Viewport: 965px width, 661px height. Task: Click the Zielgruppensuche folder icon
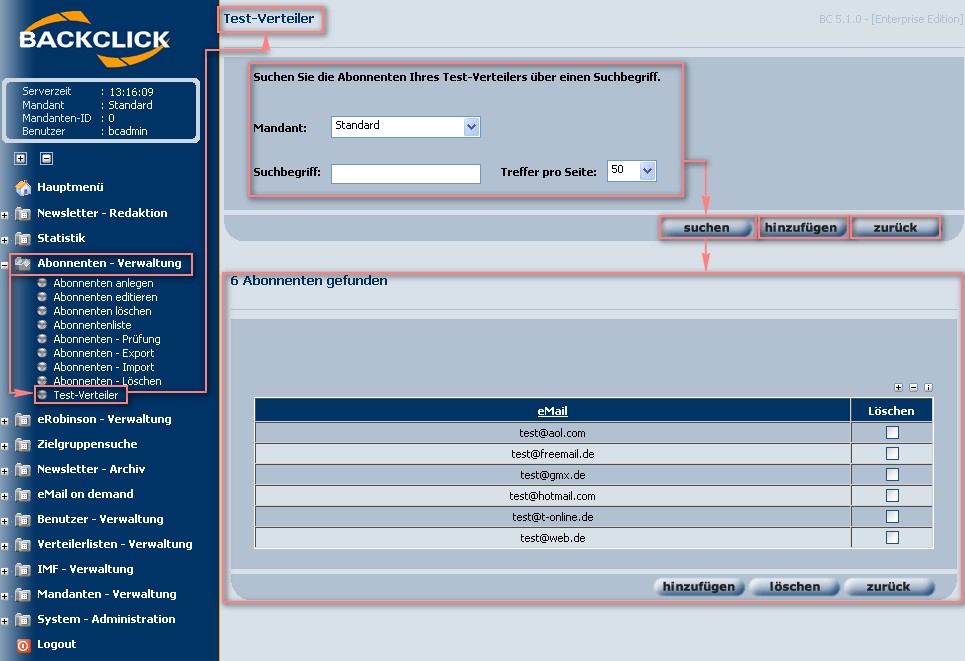[23, 444]
